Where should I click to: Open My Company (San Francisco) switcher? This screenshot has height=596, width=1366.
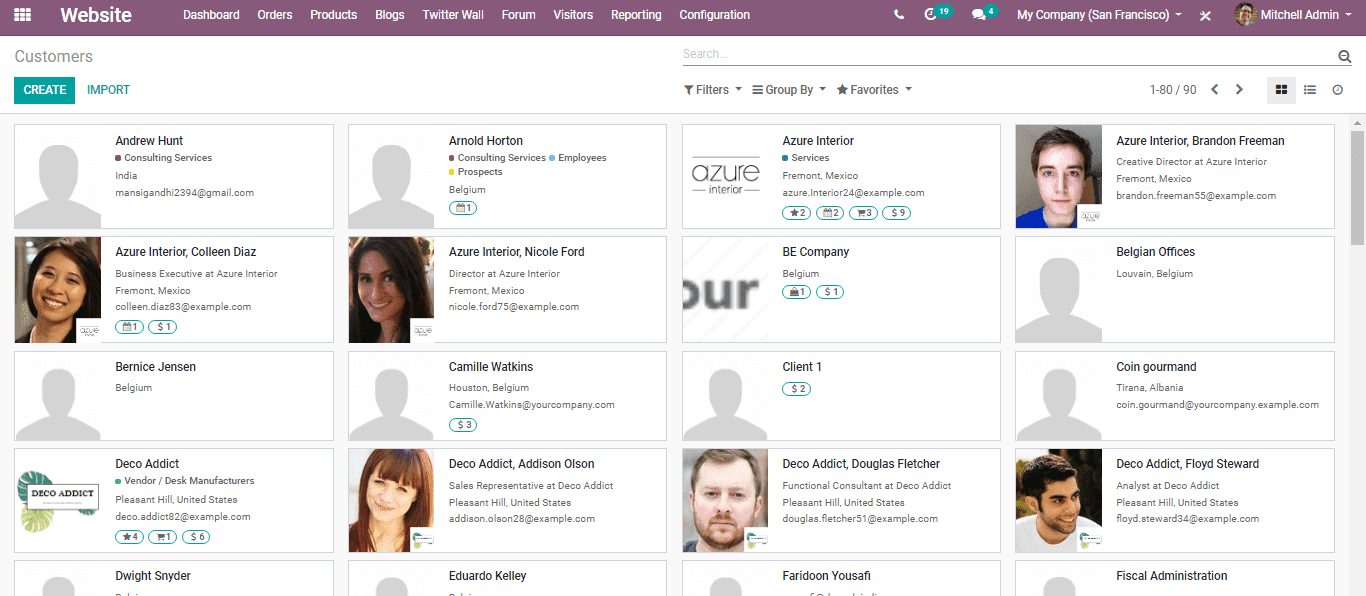(1099, 15)
